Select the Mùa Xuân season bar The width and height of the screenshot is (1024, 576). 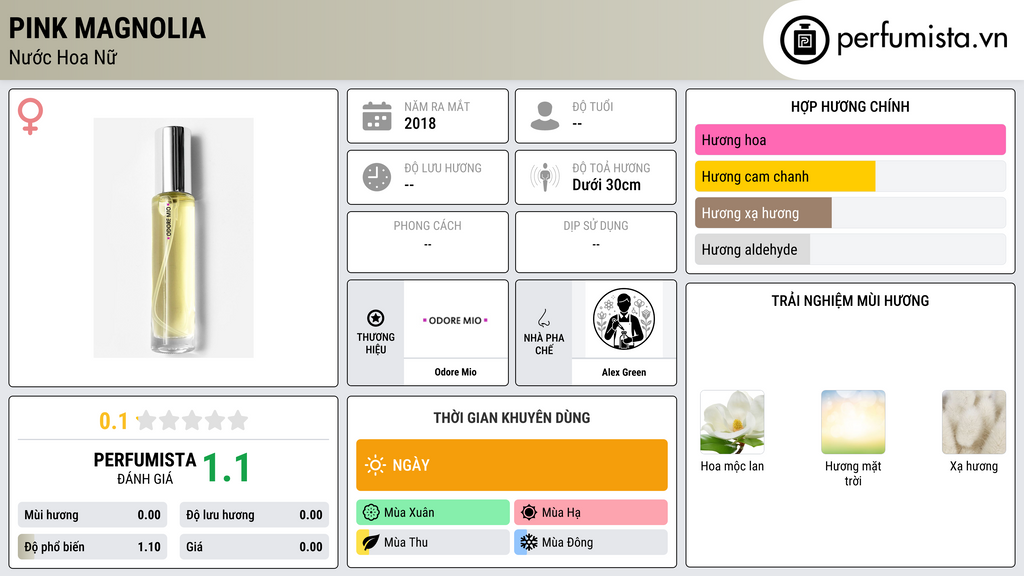click(433, 513)
